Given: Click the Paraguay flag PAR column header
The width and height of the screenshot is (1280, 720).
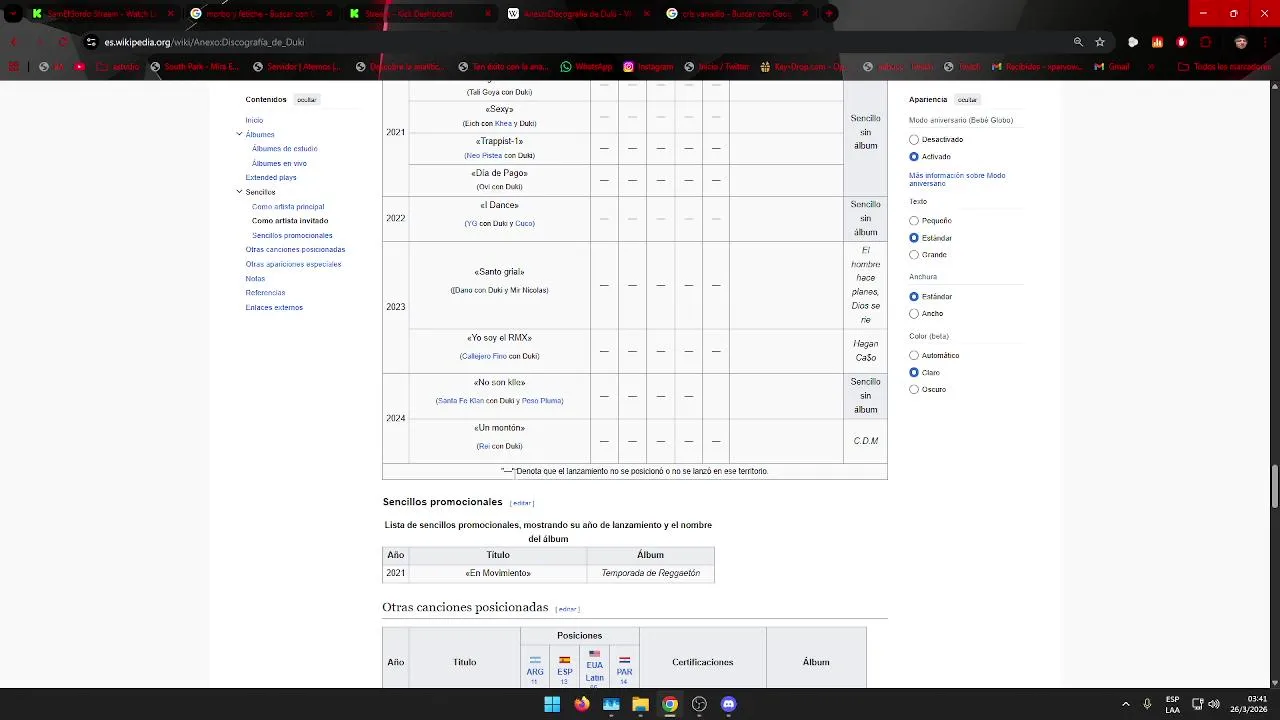Looking at the screenshot, I should click(624, 666).
